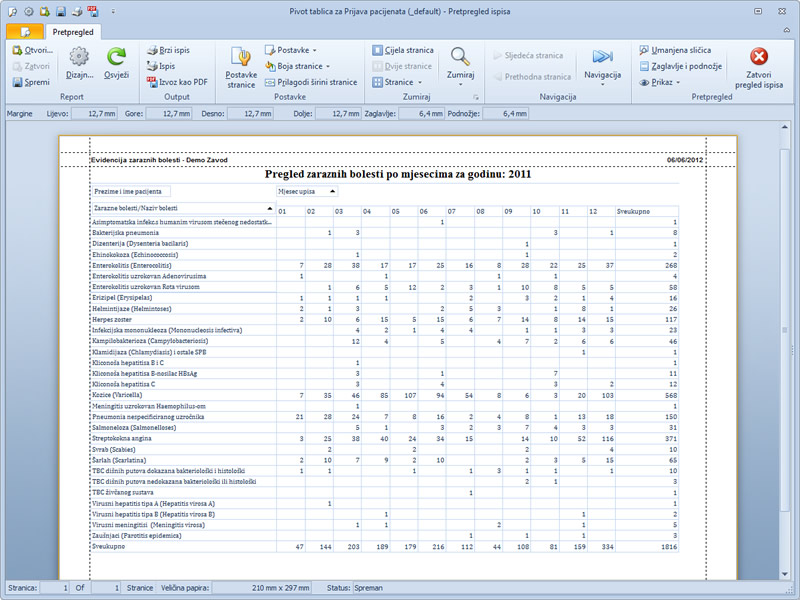Screen dimensions: 800x600
Task: Click the Sveukupno column header
Action: click(x=646, y=211)
